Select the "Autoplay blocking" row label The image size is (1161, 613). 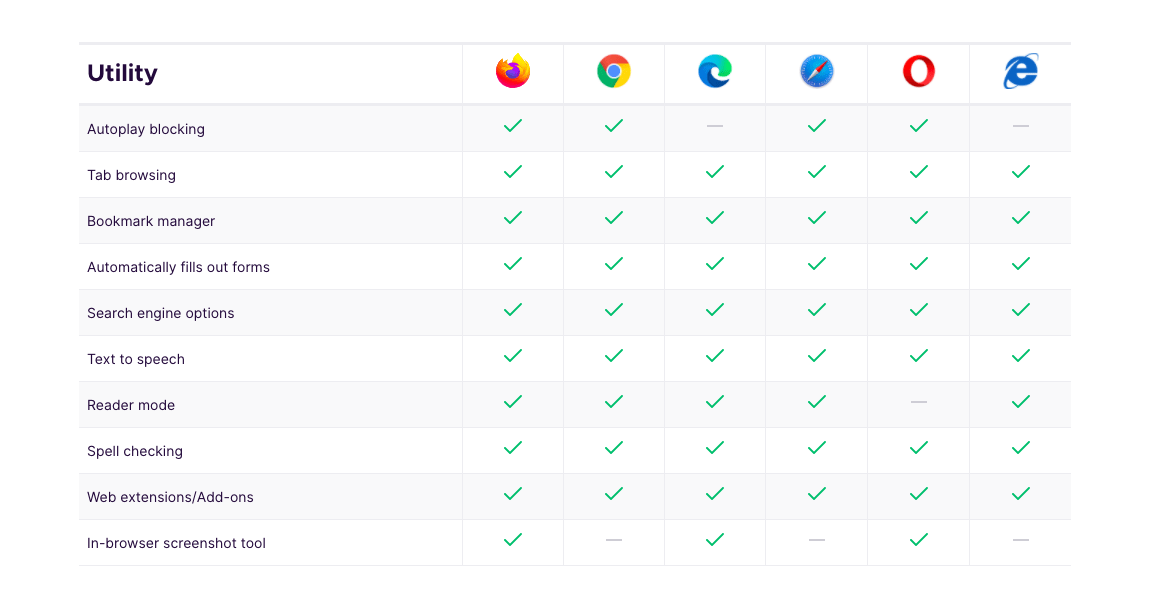[x=146, y=129]
